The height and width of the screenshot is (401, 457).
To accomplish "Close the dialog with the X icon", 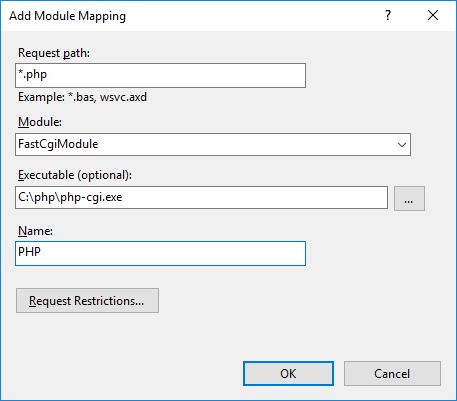I will pyautogui.click(x=433, y=15).
